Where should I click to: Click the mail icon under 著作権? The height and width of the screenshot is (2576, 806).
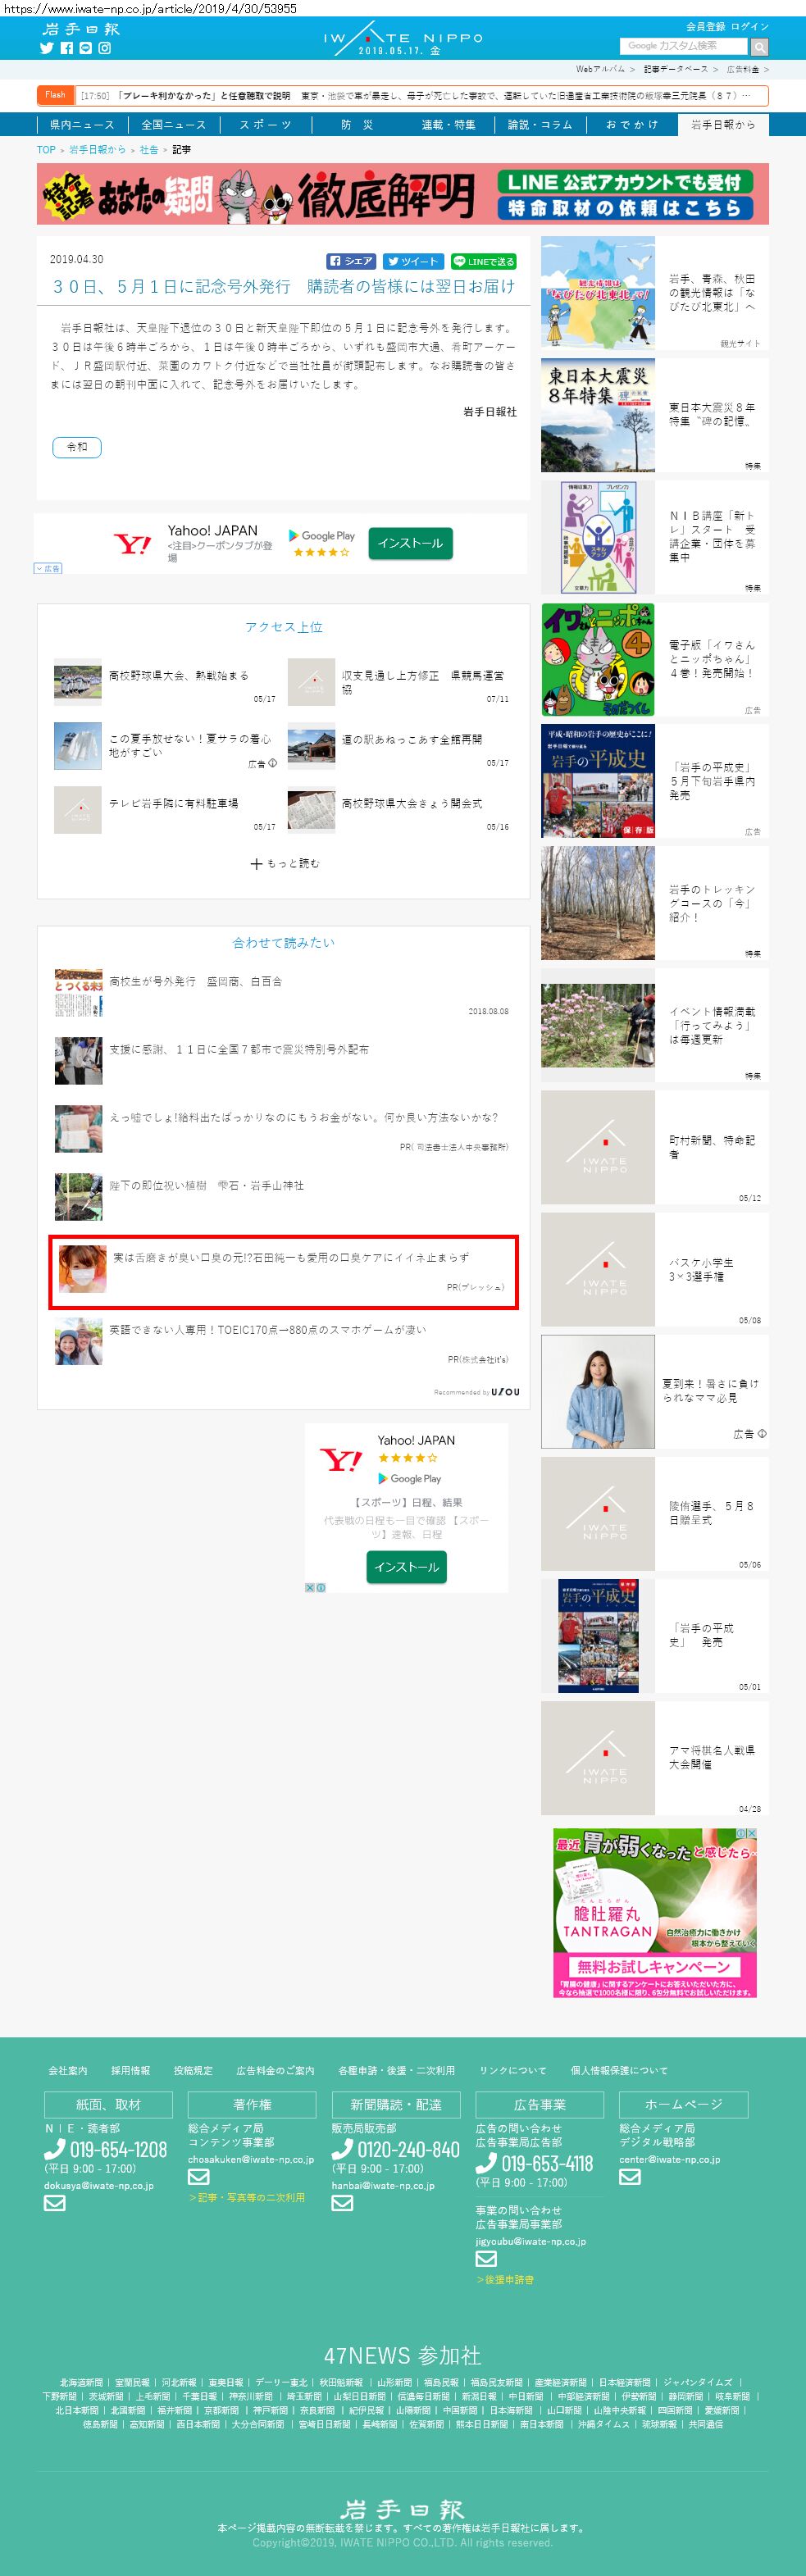198,2177
